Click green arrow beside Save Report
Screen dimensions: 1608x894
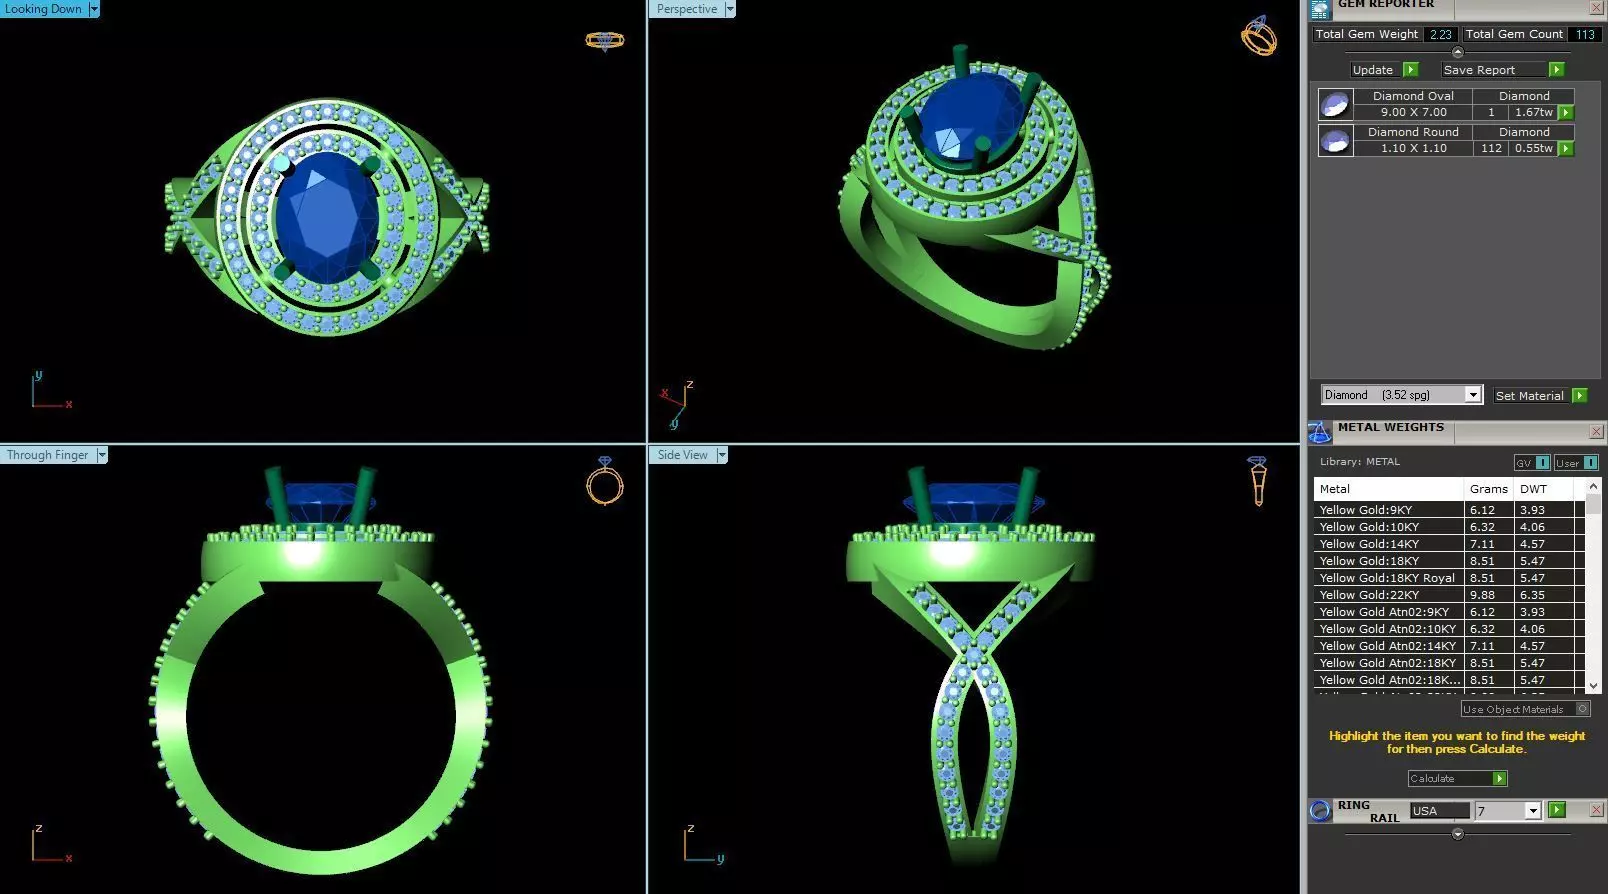click(x=1556, y=70)
